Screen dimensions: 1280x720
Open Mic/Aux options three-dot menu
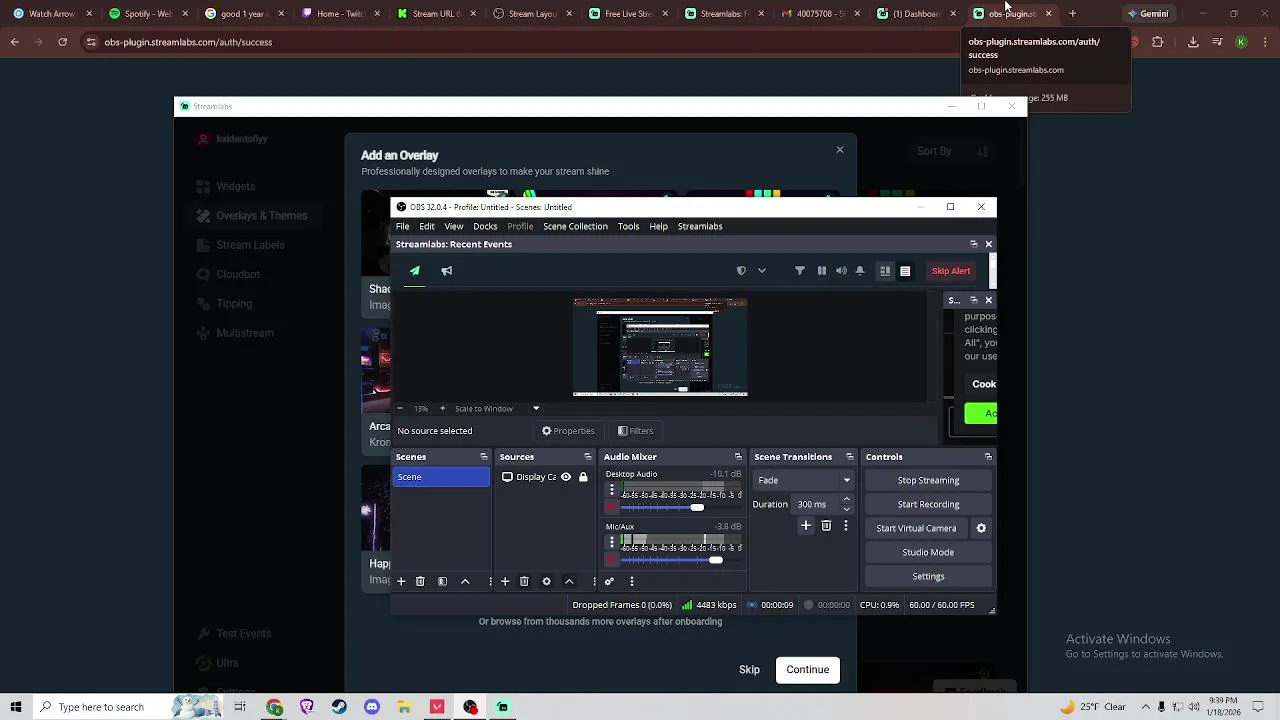pos(612,542)
